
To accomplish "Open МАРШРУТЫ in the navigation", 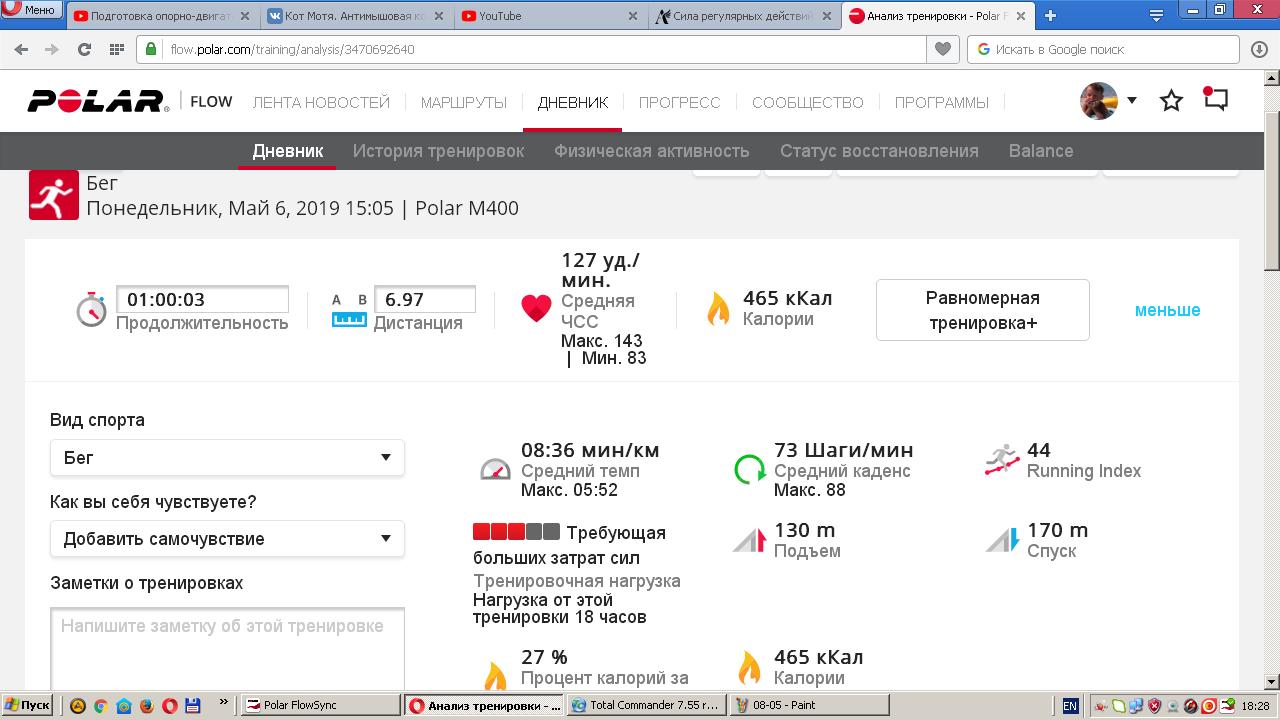I will coord(464,102).
